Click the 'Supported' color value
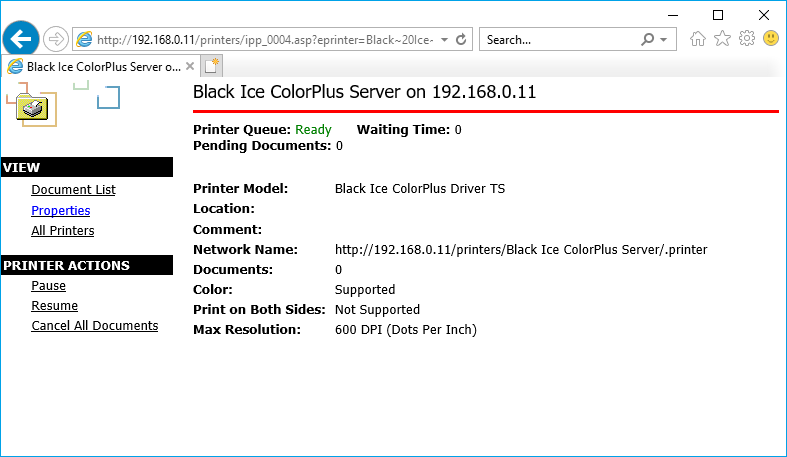Screen dimensions: 787x457 365,289
